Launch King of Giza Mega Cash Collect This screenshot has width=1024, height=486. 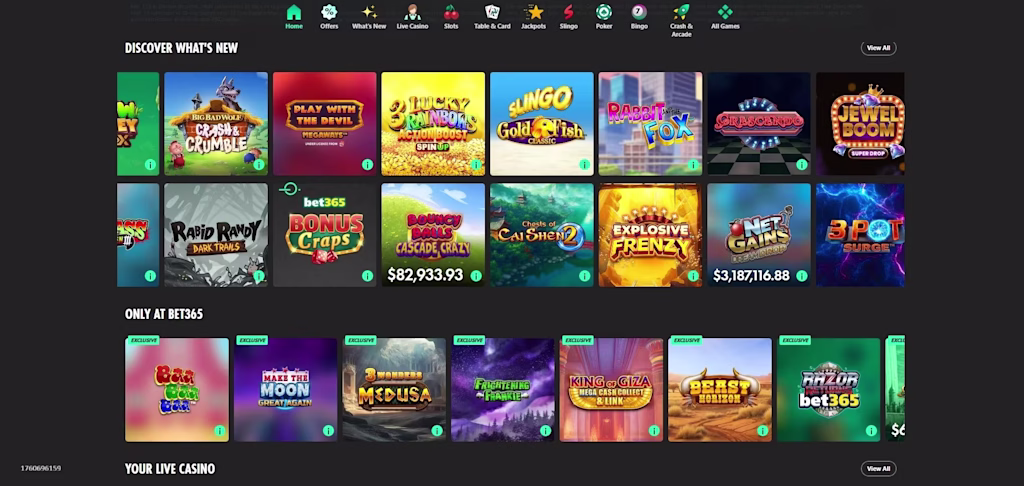(611, 389)
